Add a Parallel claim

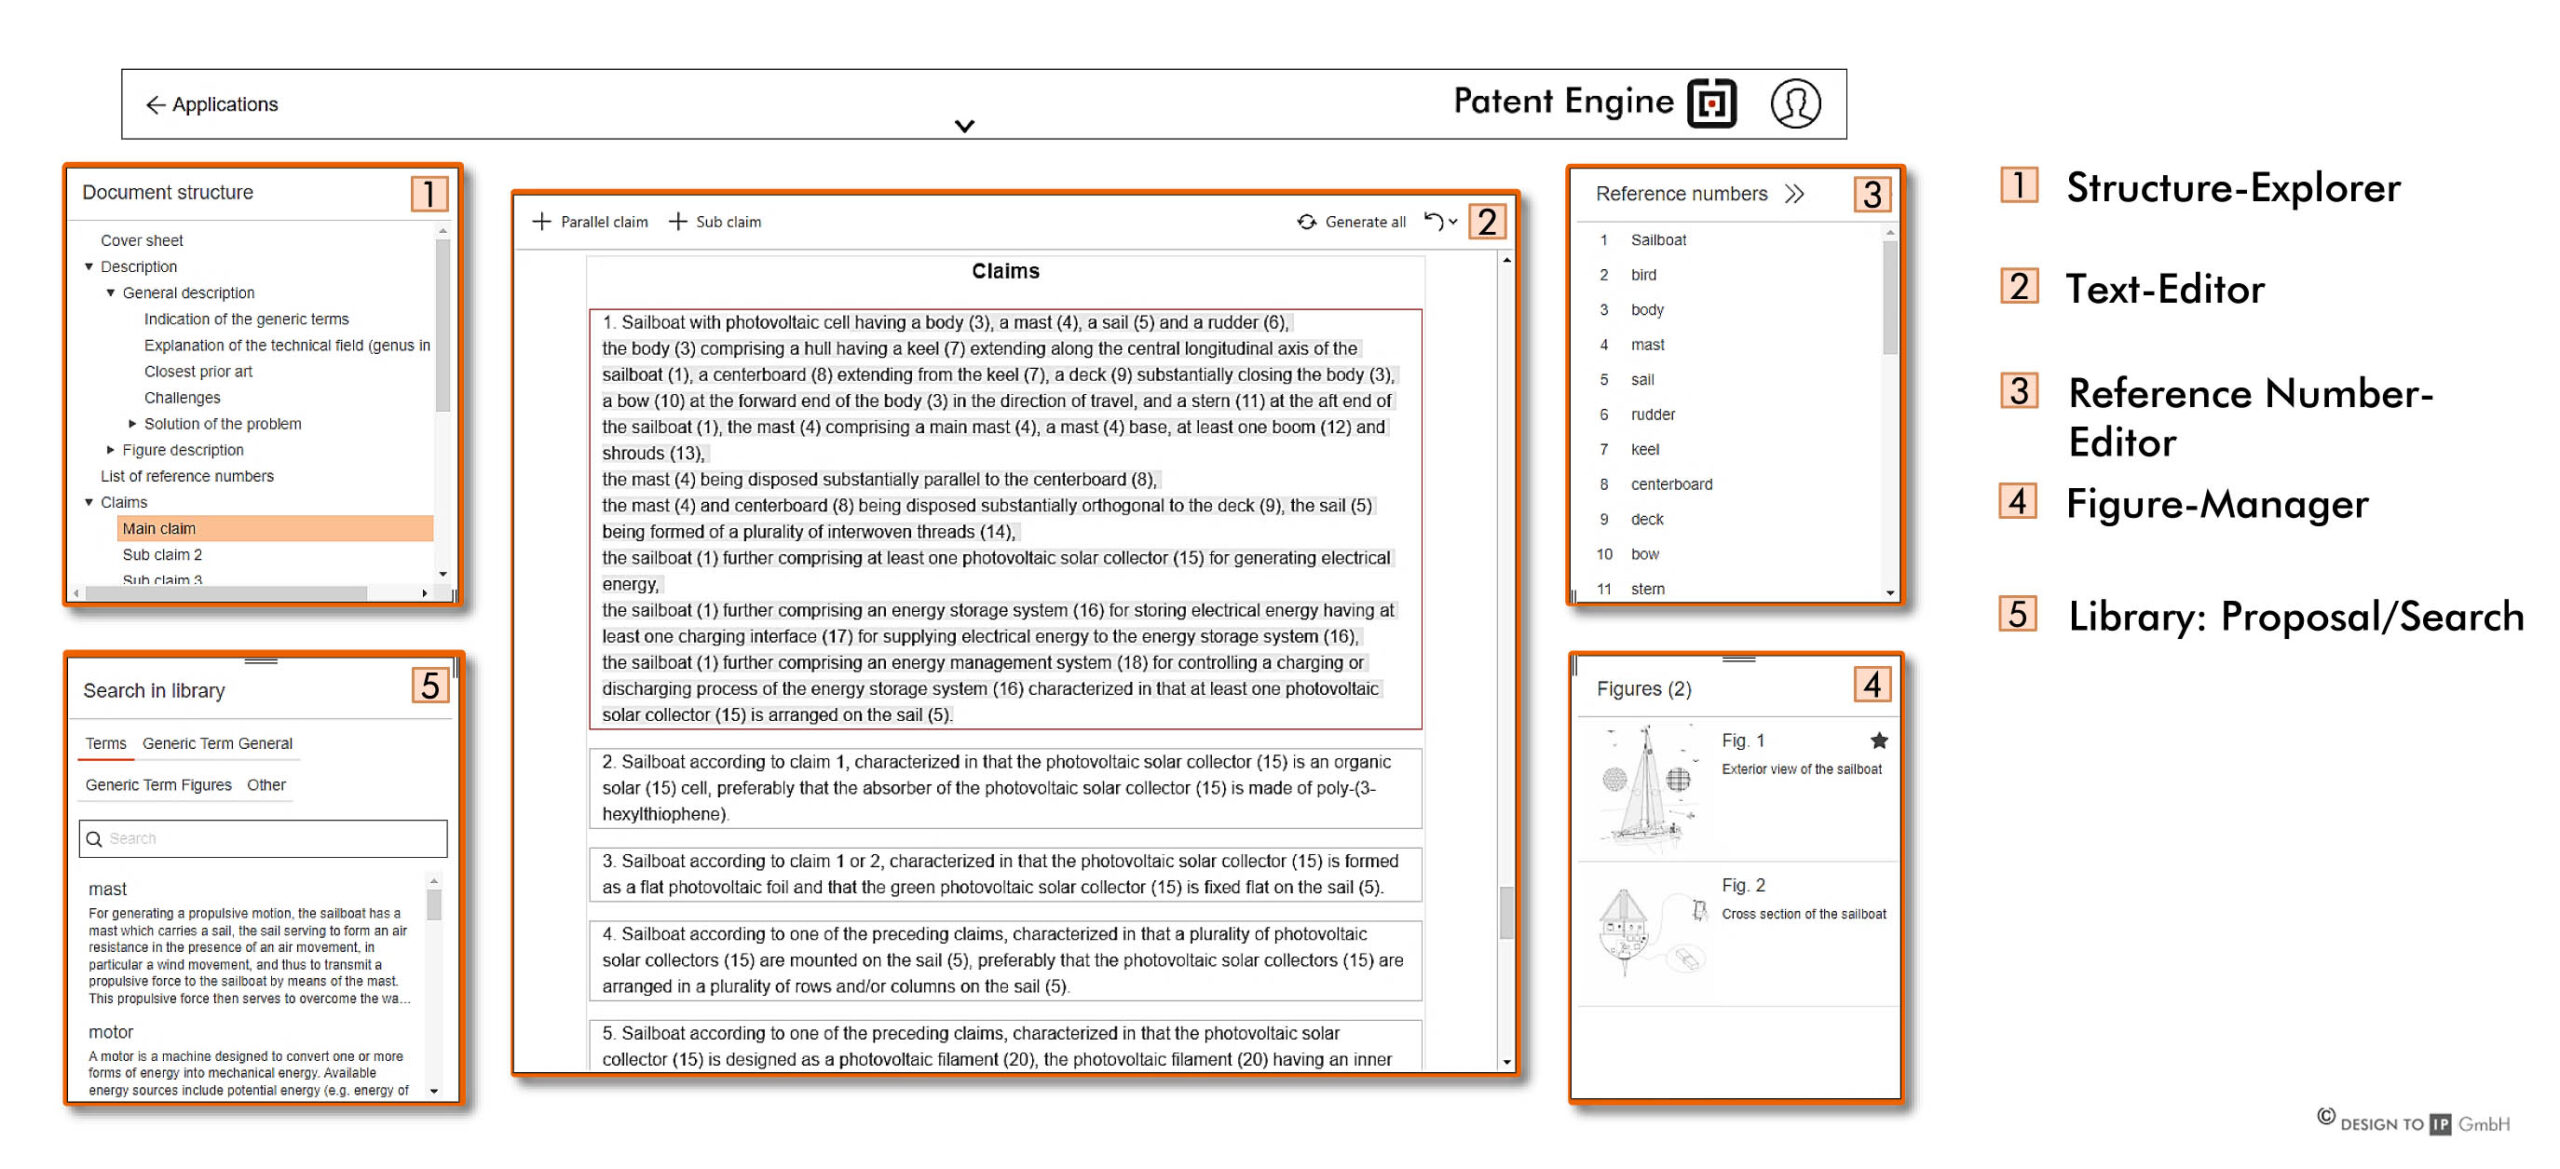tap(590, 221)
